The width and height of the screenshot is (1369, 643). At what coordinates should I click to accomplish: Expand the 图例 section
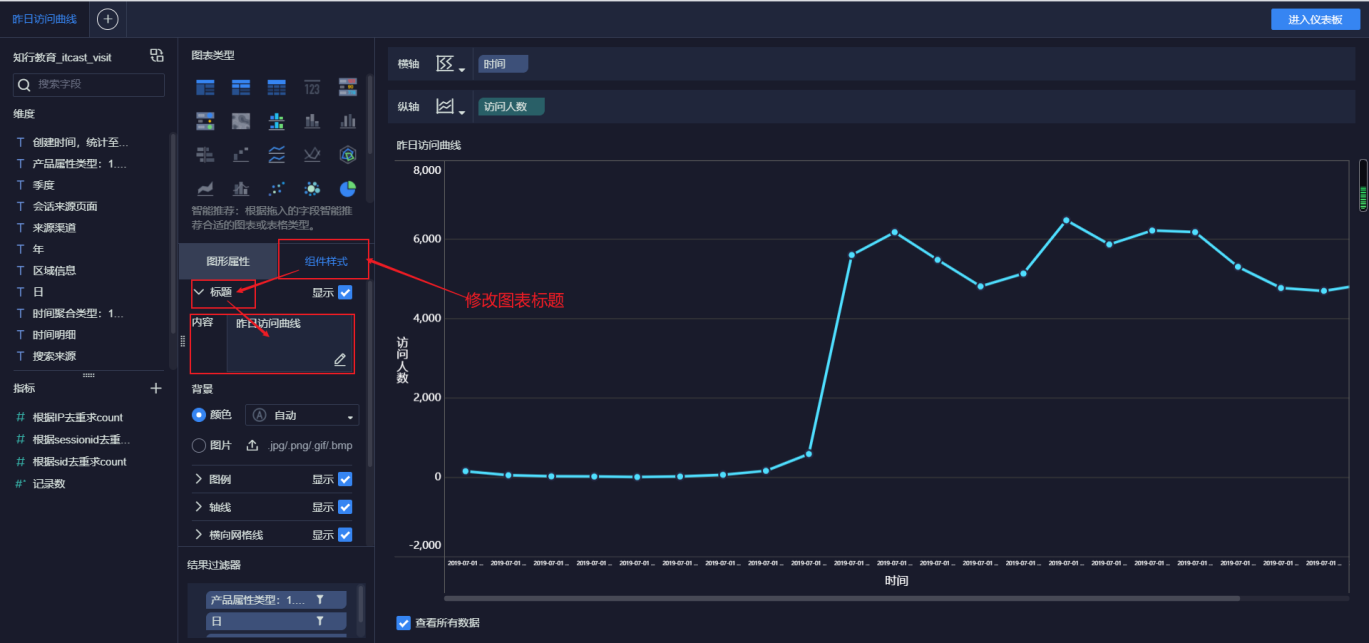tap(198, 479)
